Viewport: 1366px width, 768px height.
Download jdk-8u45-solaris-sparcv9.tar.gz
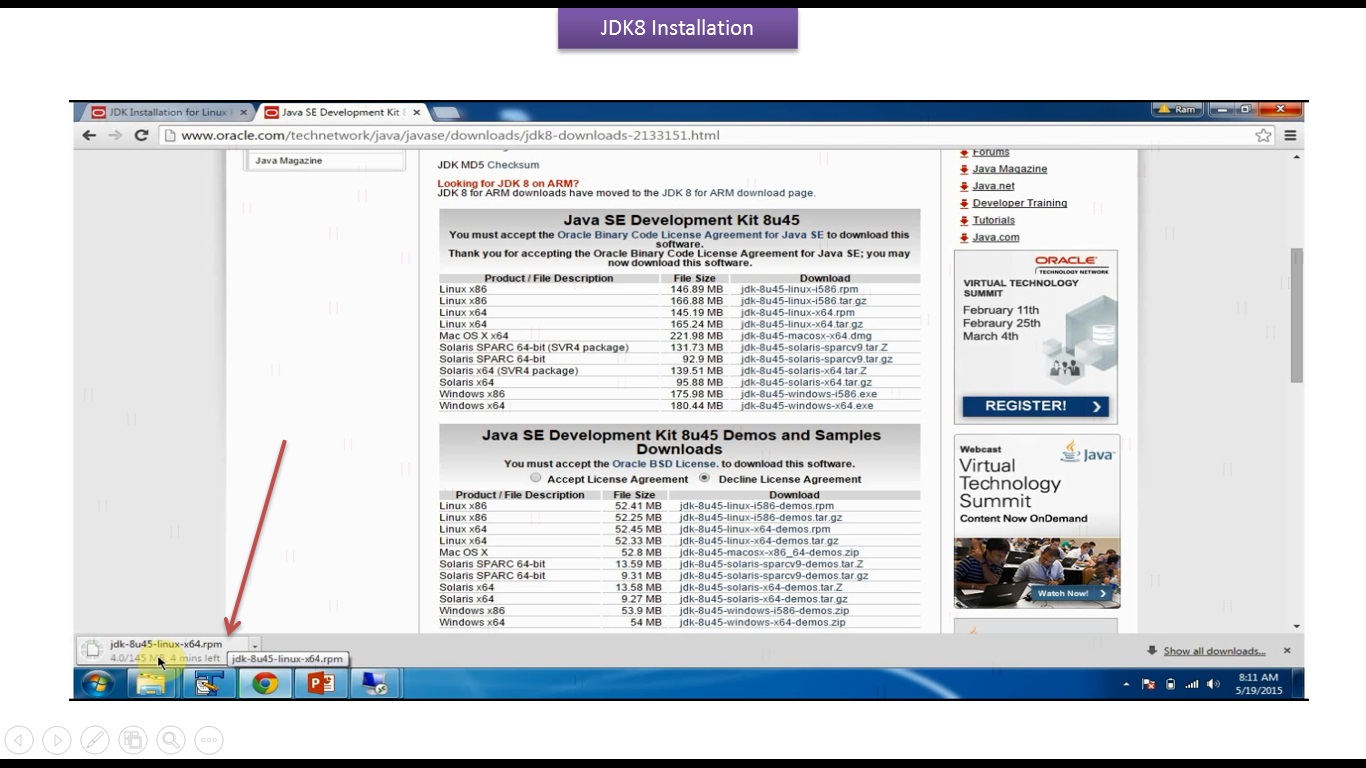pyautogui.click(x=816, y=359)
